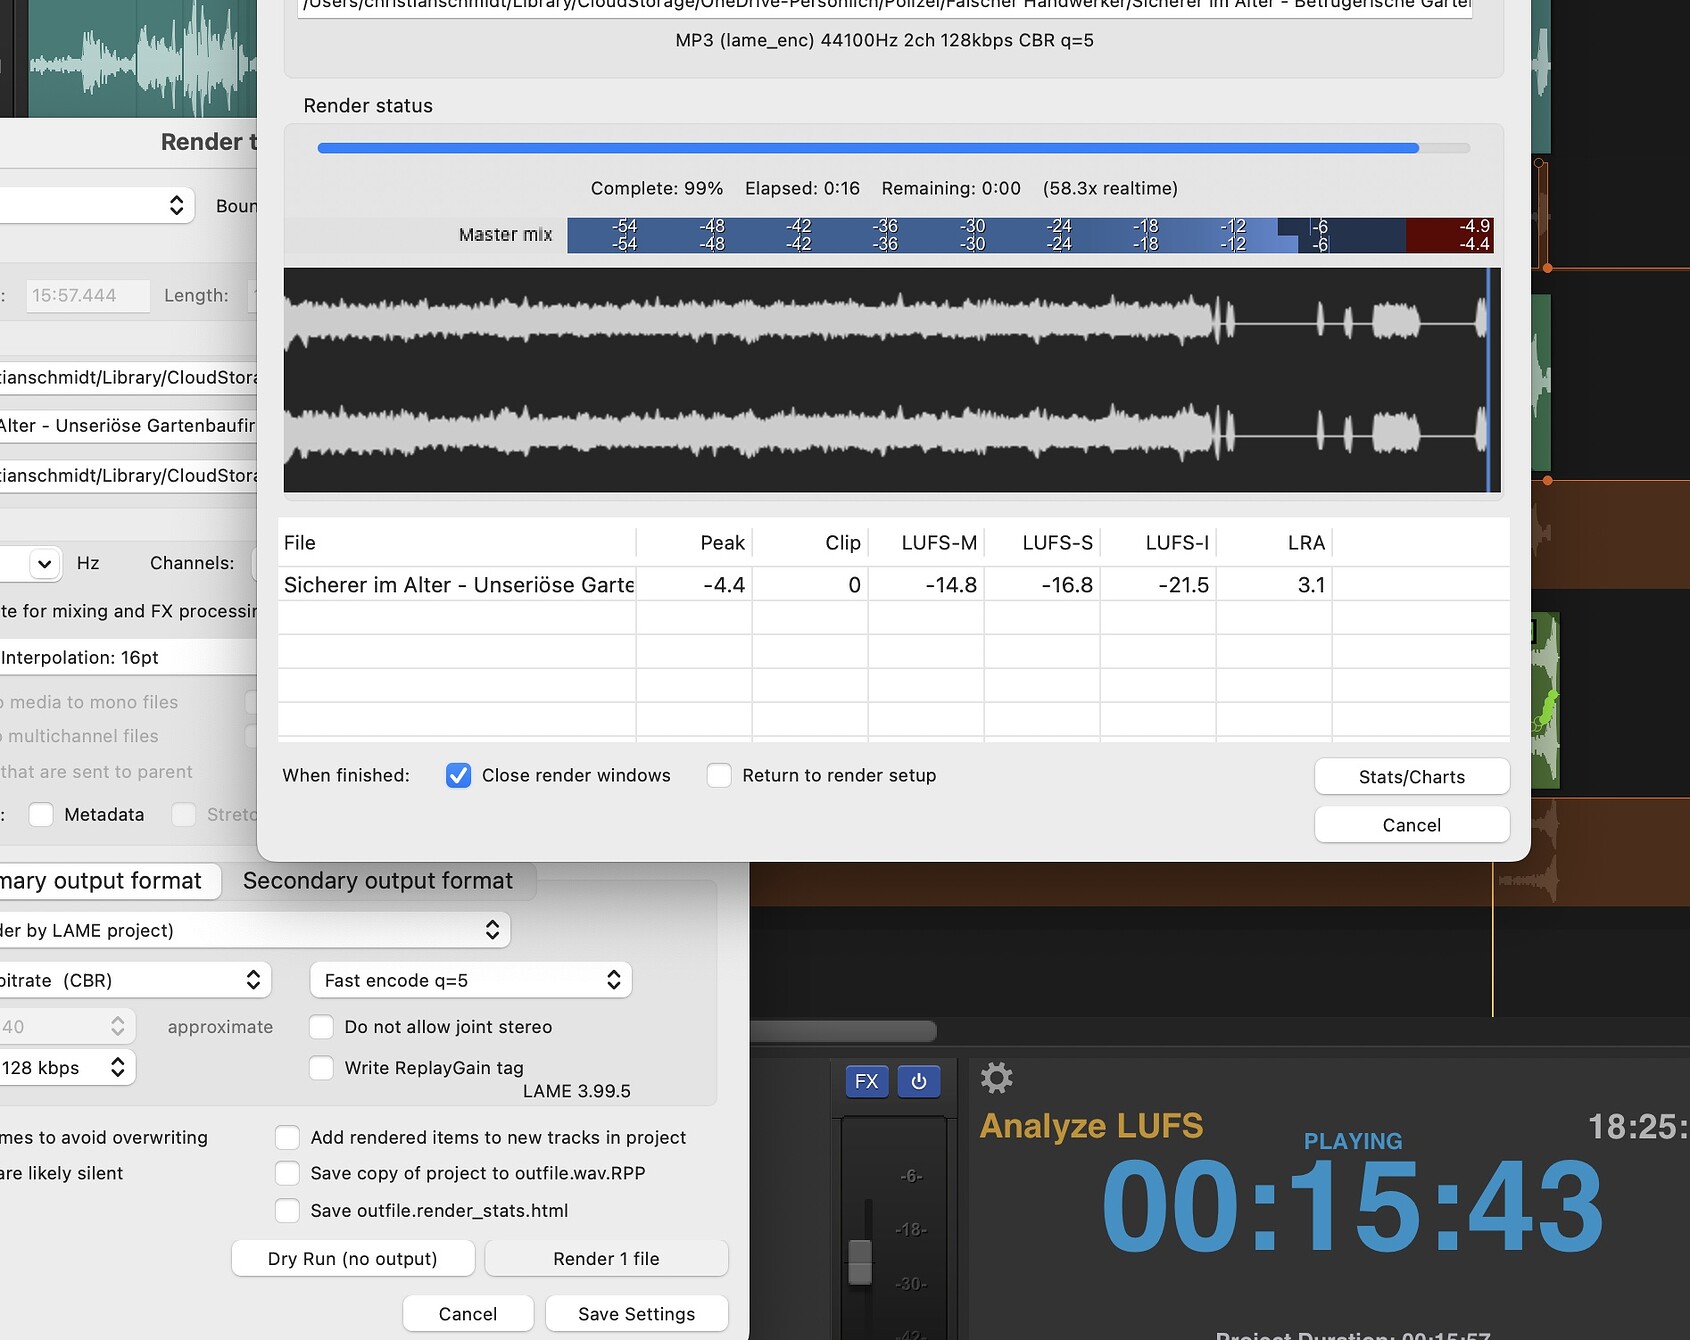
Task: Check Save copy of project to outfile.wav.RPP
Action: [287, 1173]
